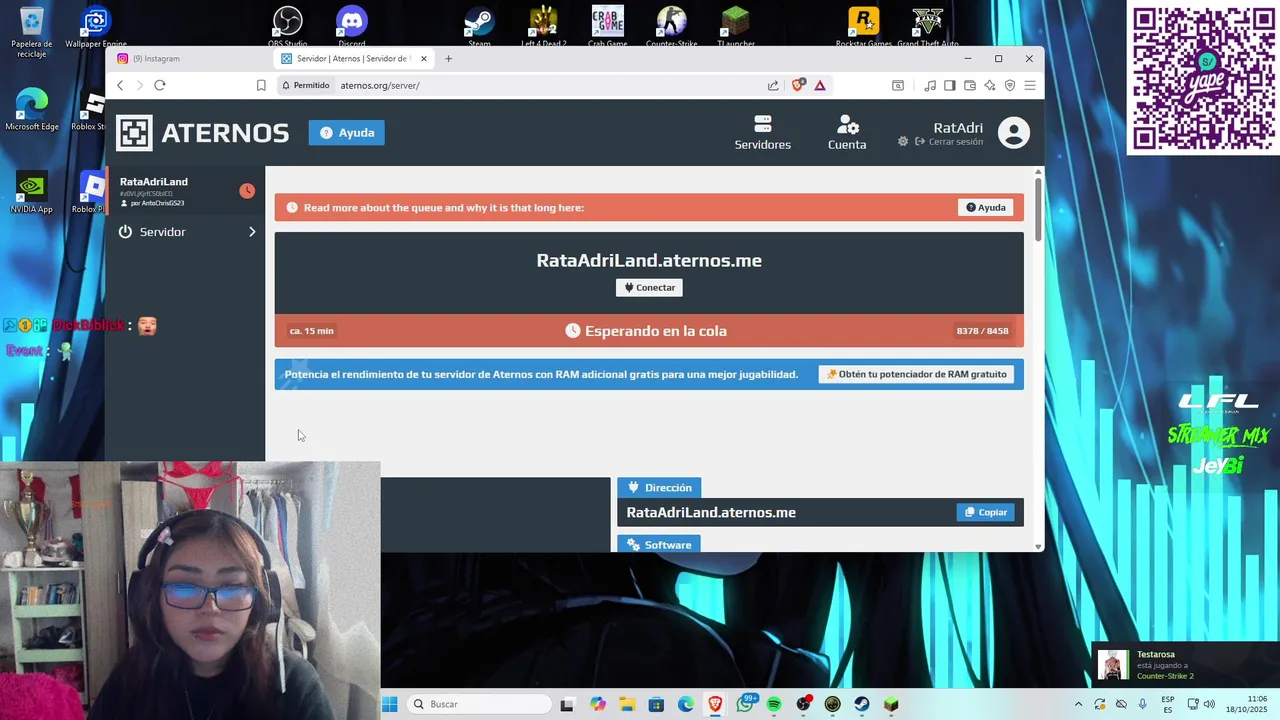Open the music playlist toolbar icon
Screen dimensions: 1280x720
pos(930,85)
